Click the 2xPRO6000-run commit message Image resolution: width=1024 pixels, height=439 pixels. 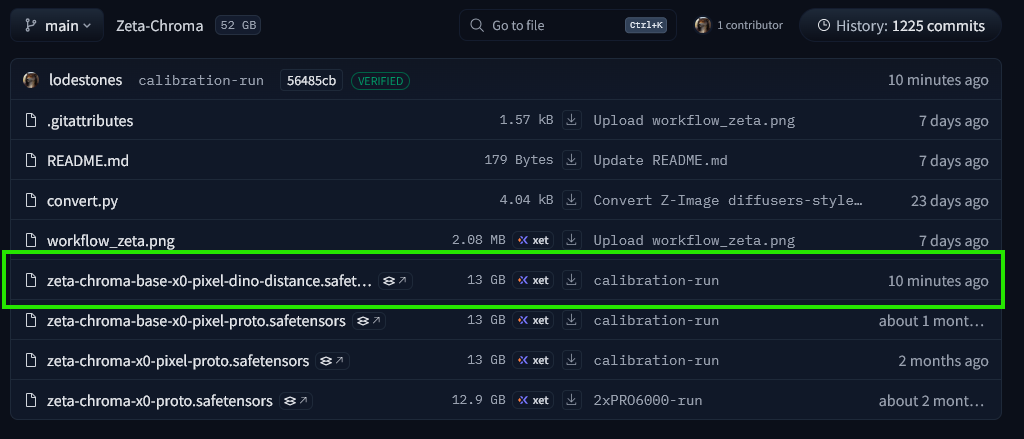(x=648, y=400)
